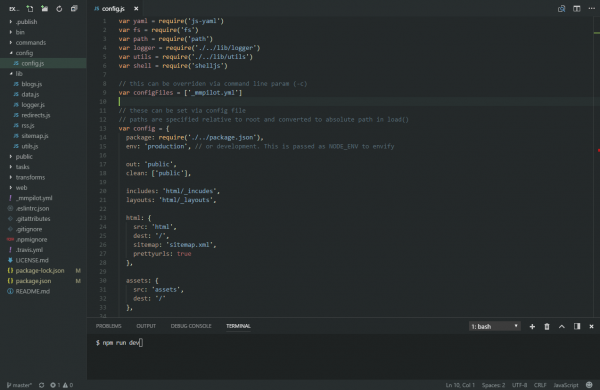The image size is (600, 390).
Task: Refresh the file explorer
Action: click(x=59, y=8)
